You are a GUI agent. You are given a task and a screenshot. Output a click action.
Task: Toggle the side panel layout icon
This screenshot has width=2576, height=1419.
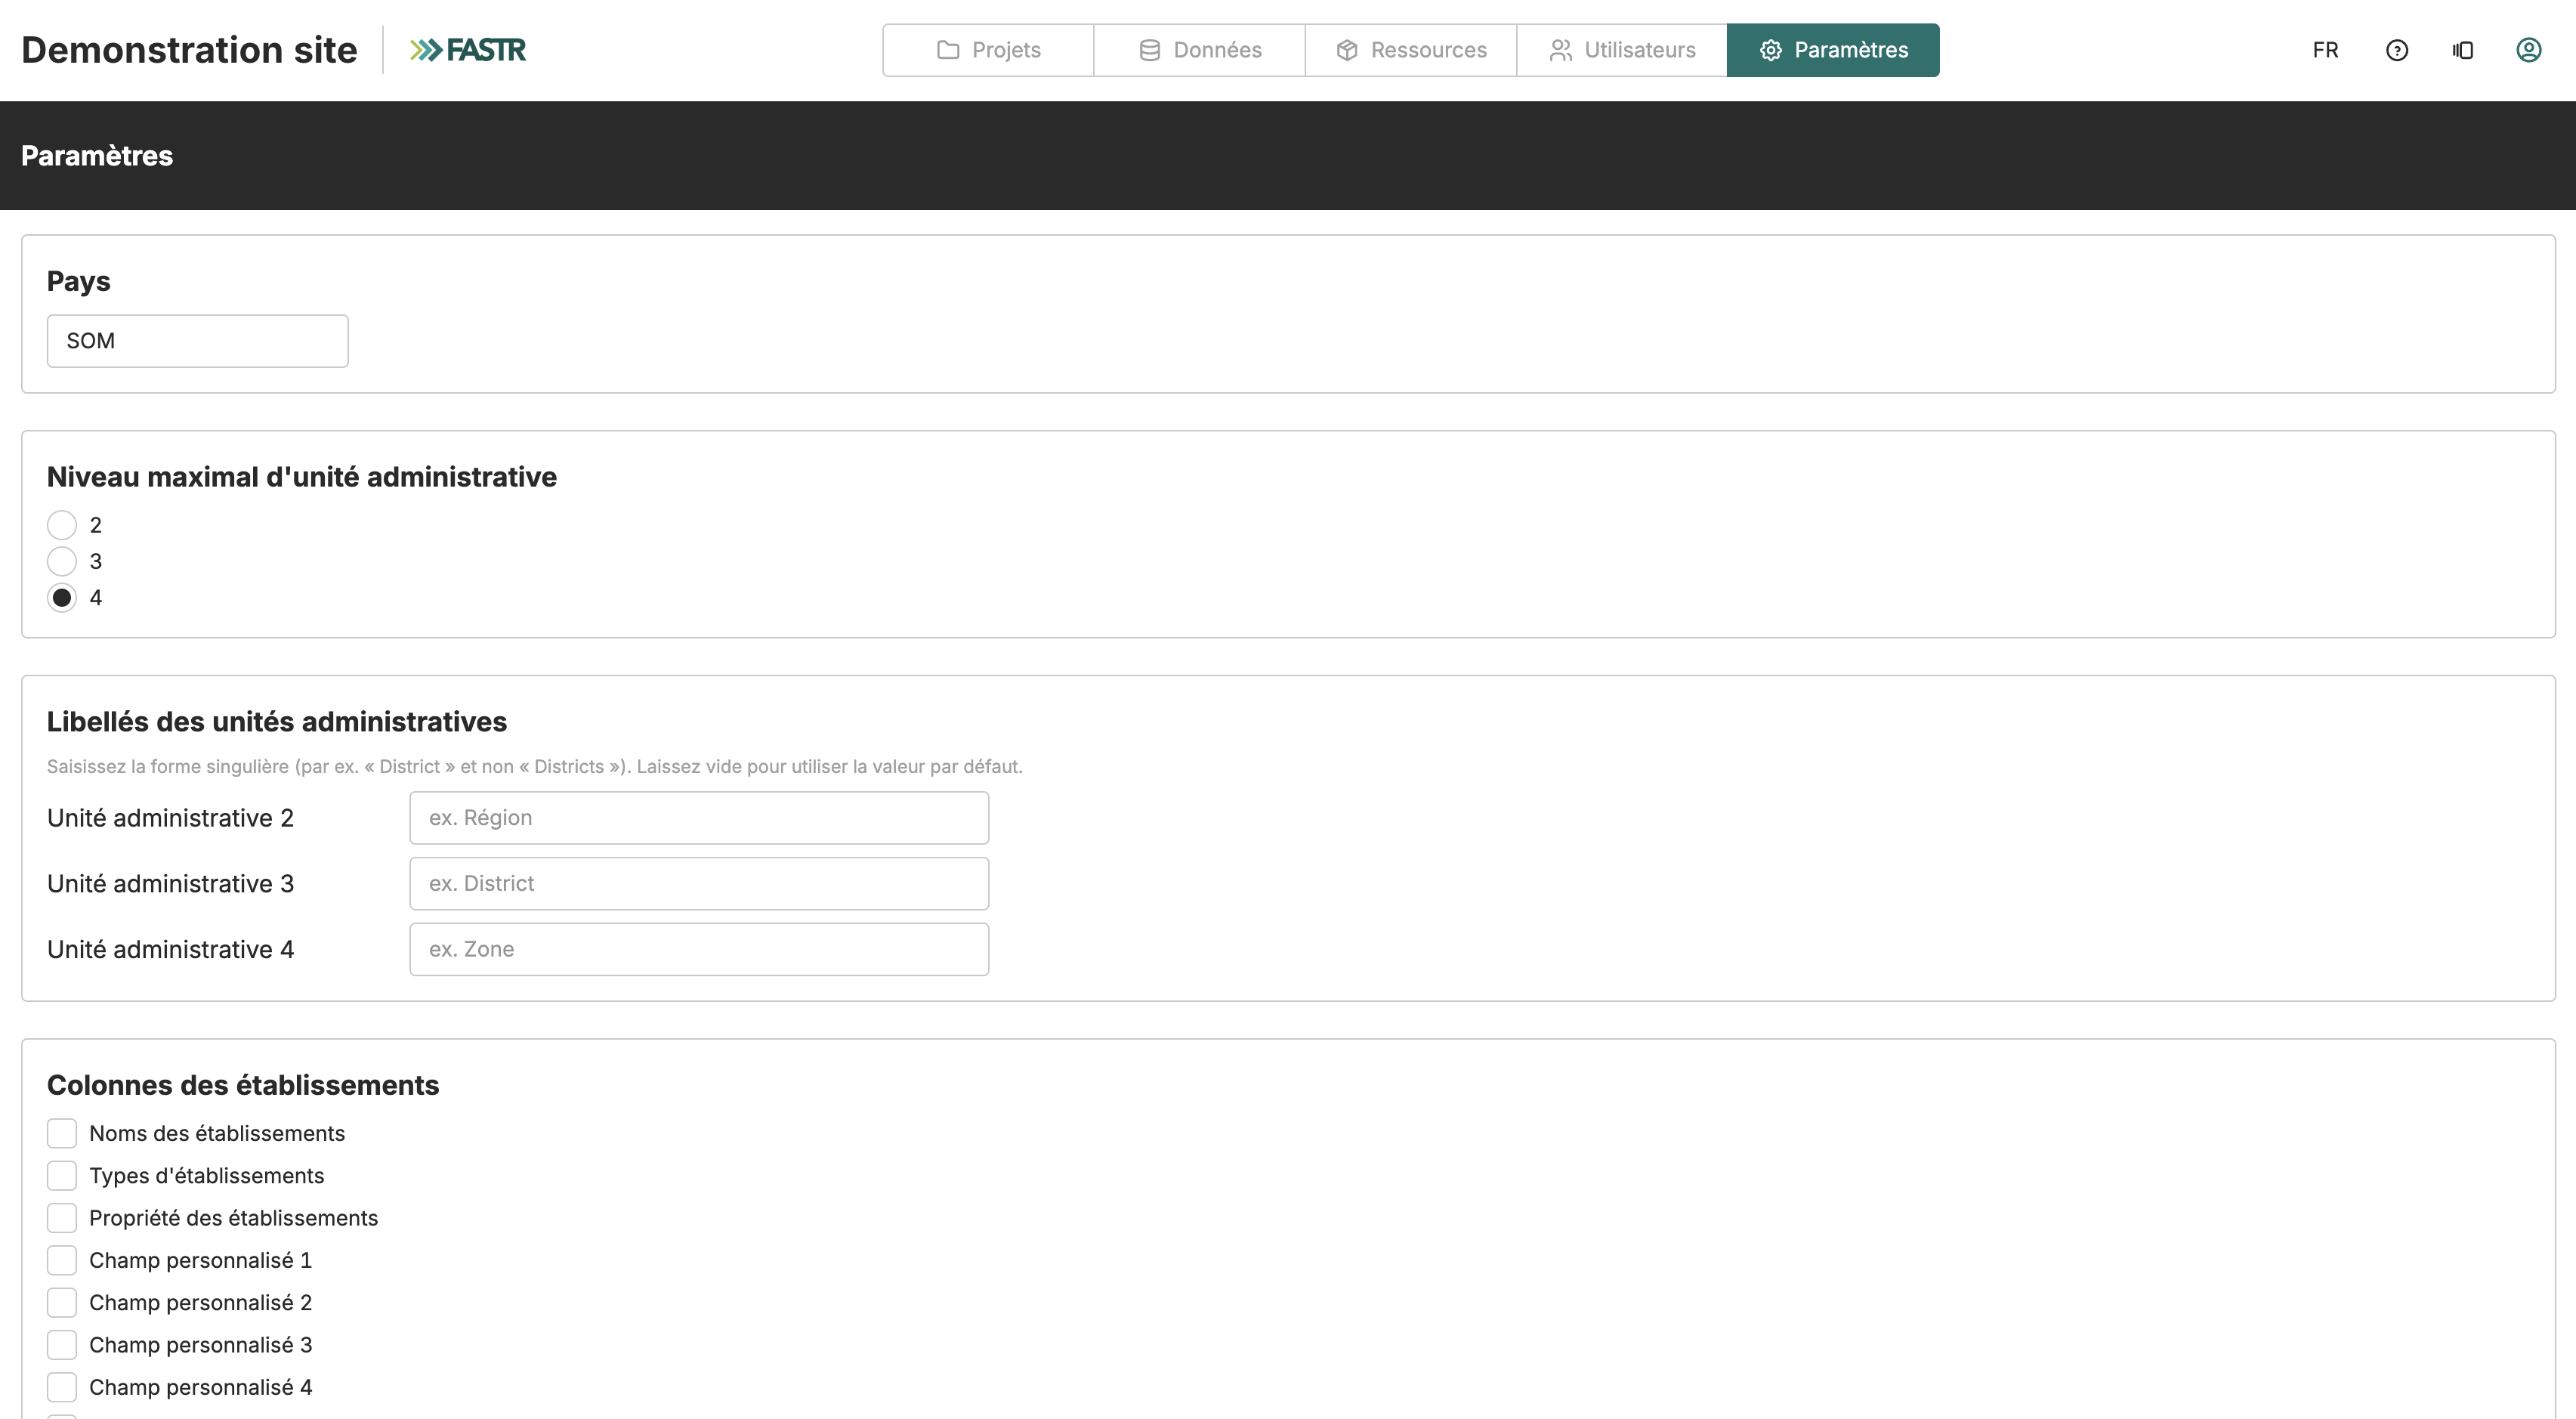[x=2463, y=50]
